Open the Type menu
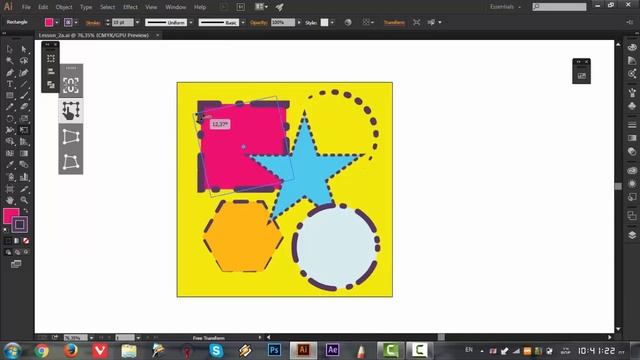 [86, 7]
